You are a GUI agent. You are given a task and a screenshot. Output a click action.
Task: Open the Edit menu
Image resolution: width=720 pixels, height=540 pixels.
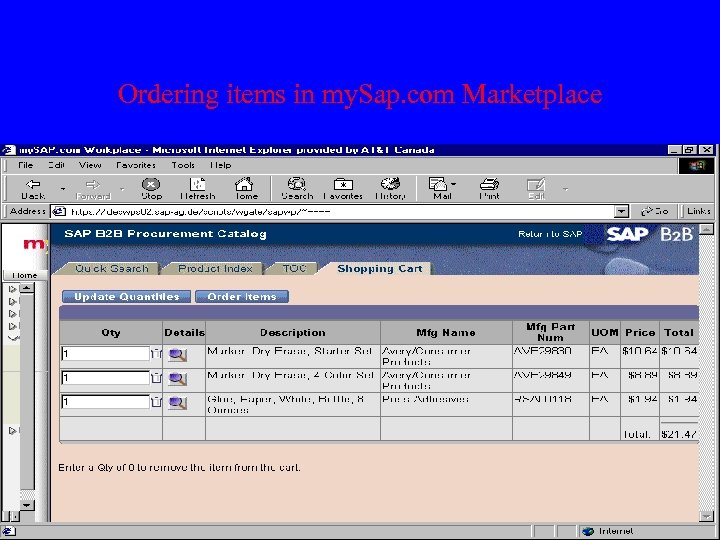(x=56, y=165)
